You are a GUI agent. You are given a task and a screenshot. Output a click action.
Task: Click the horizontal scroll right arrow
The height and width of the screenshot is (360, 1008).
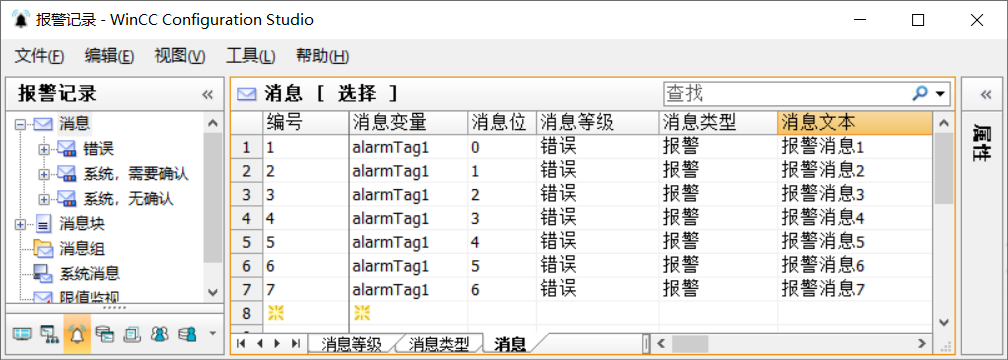point(922,343)
